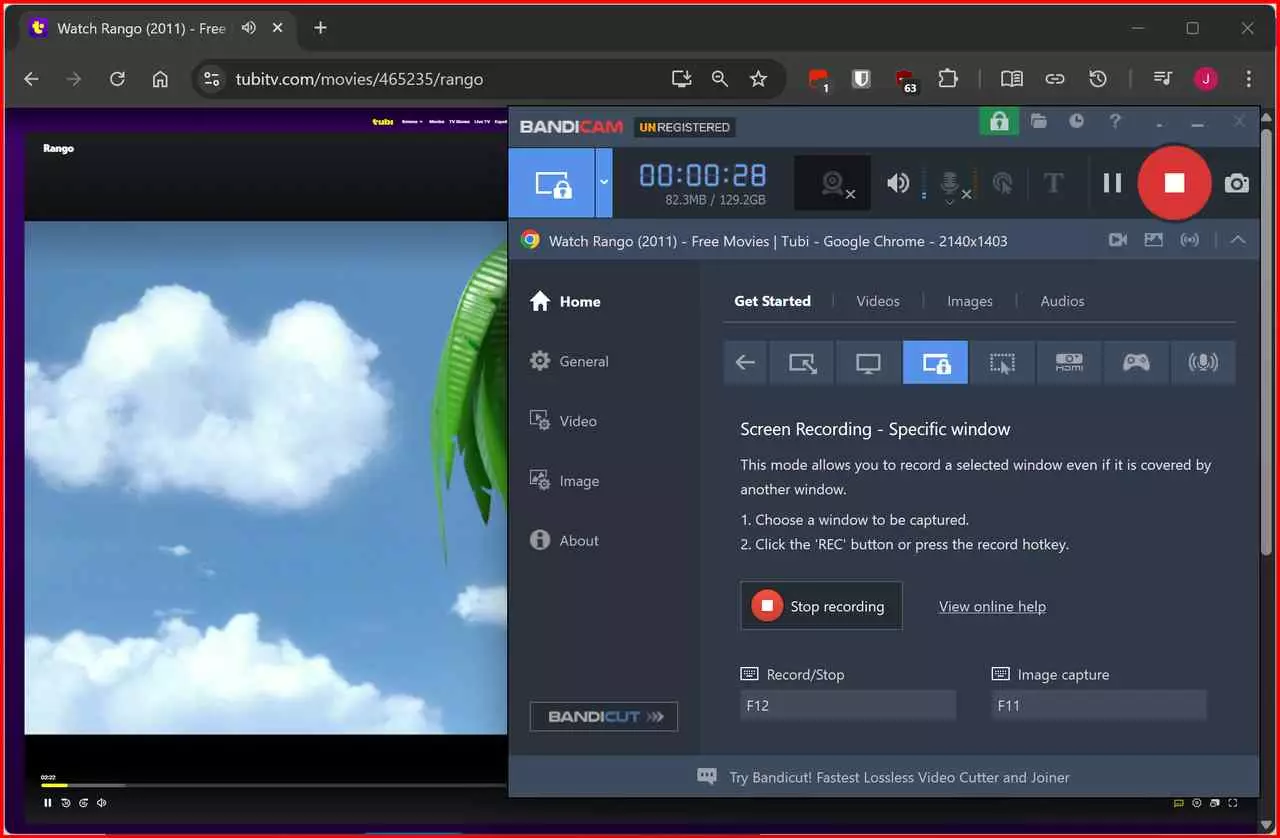Click the specific window mode button in header
This screenshot has width=1280, height=838.
click(552, 183)
